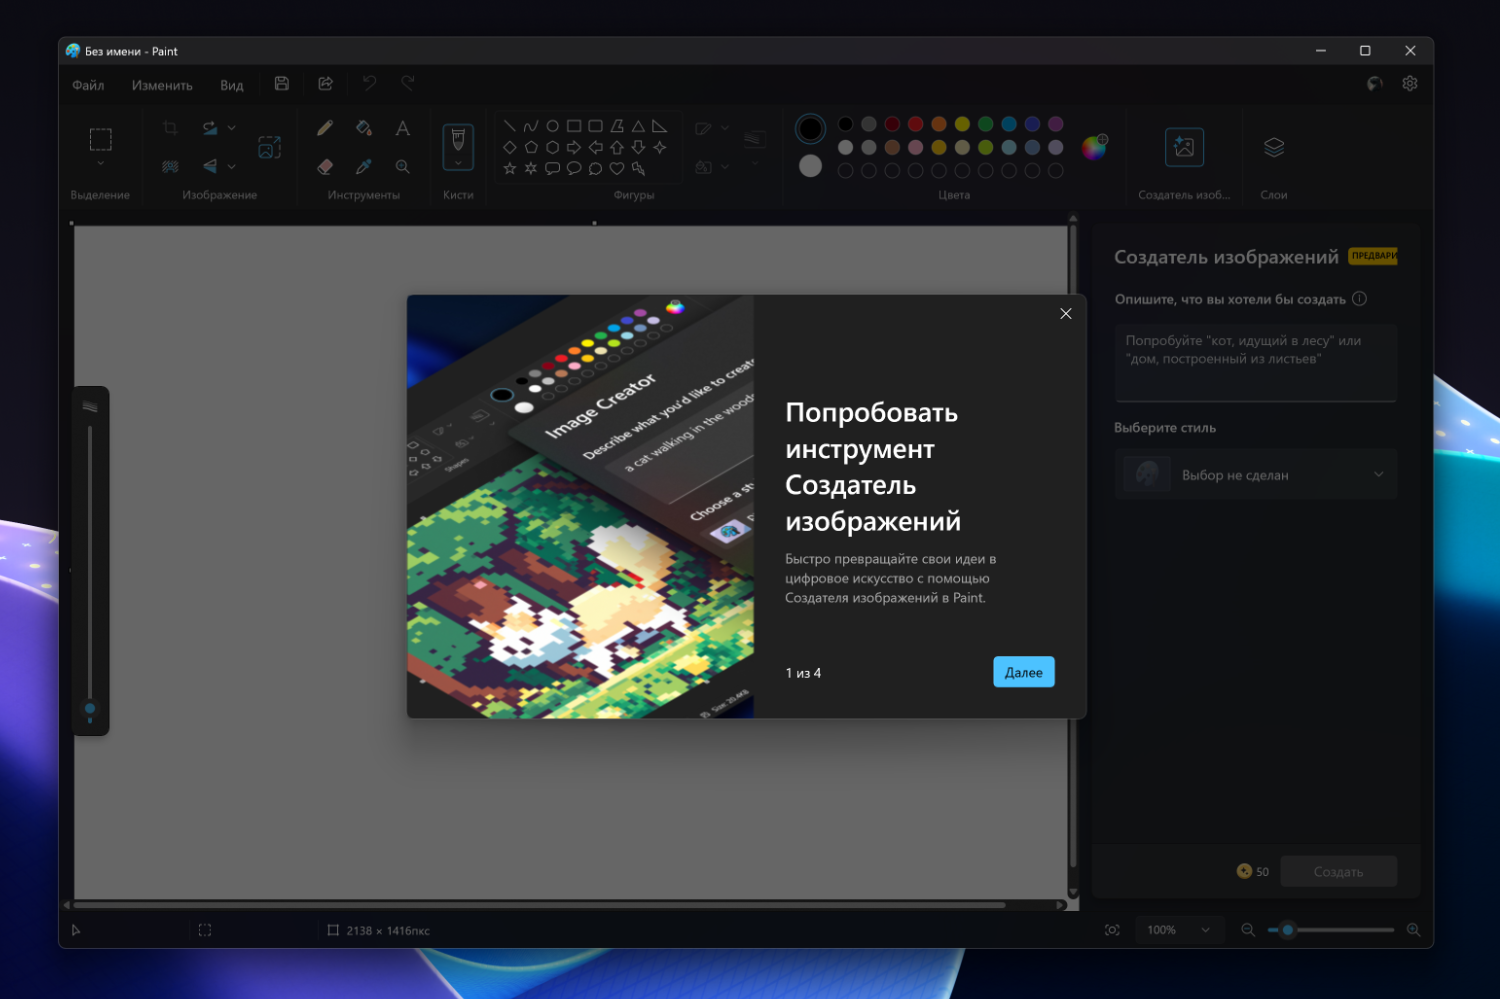Click the "1 из 4" step indicator
This screenshot has width=1500, height=999.
click(803, 673)
